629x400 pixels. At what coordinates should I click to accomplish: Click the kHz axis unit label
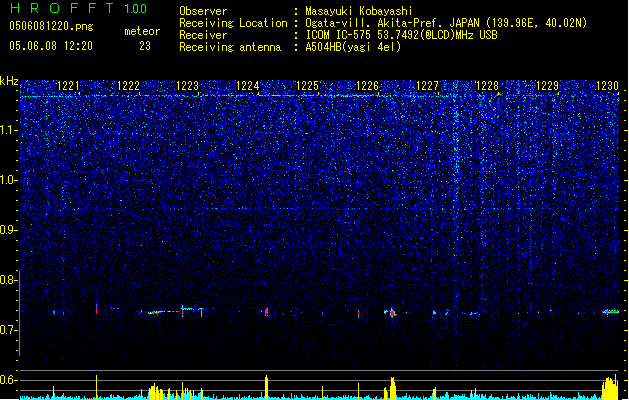point(9,81)
